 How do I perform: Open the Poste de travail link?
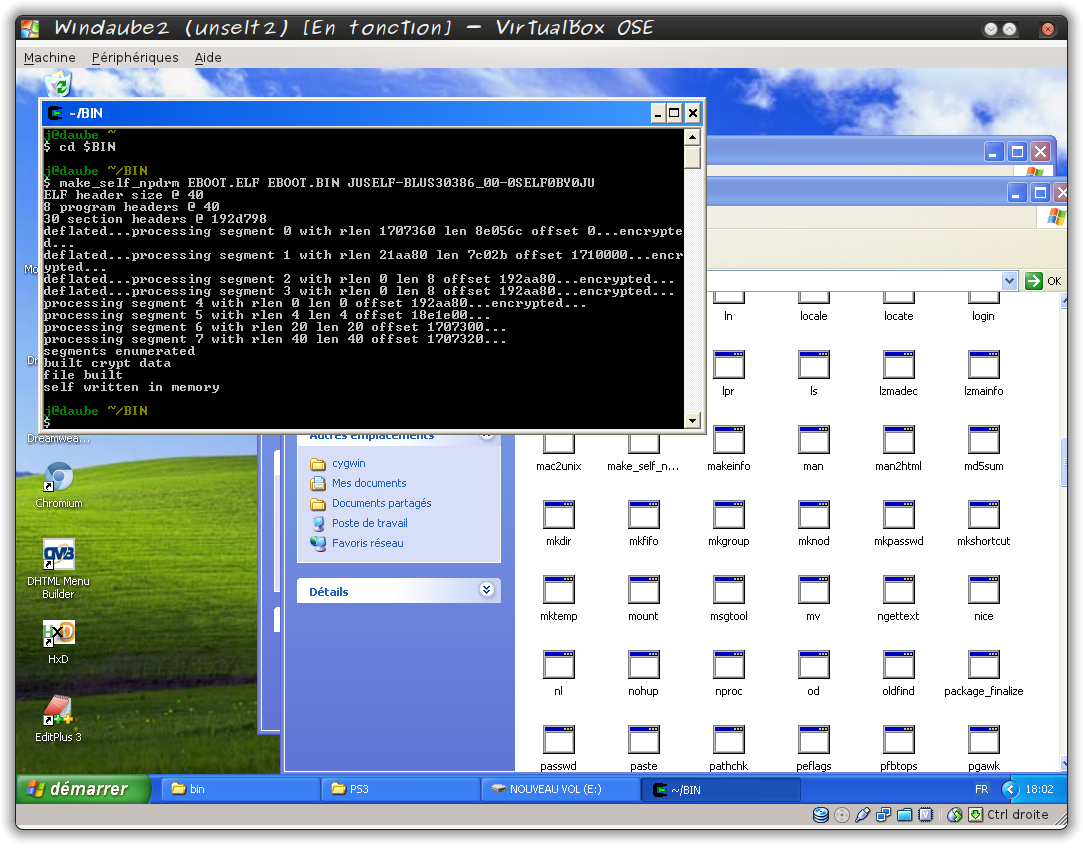click(370, 523)
